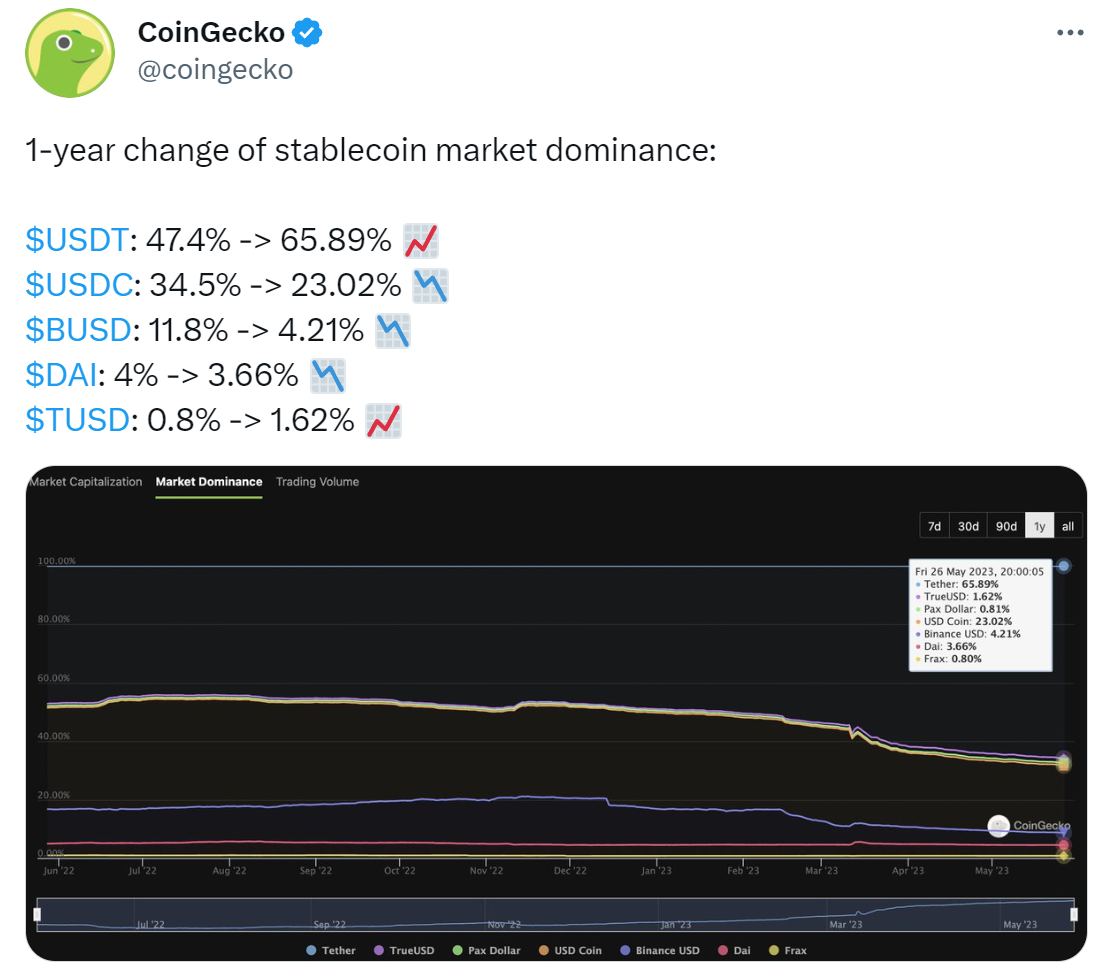Screen dimensions: 1107x979
Task: Toggle the Binance USD legend entry
Action: click(659, 950)
